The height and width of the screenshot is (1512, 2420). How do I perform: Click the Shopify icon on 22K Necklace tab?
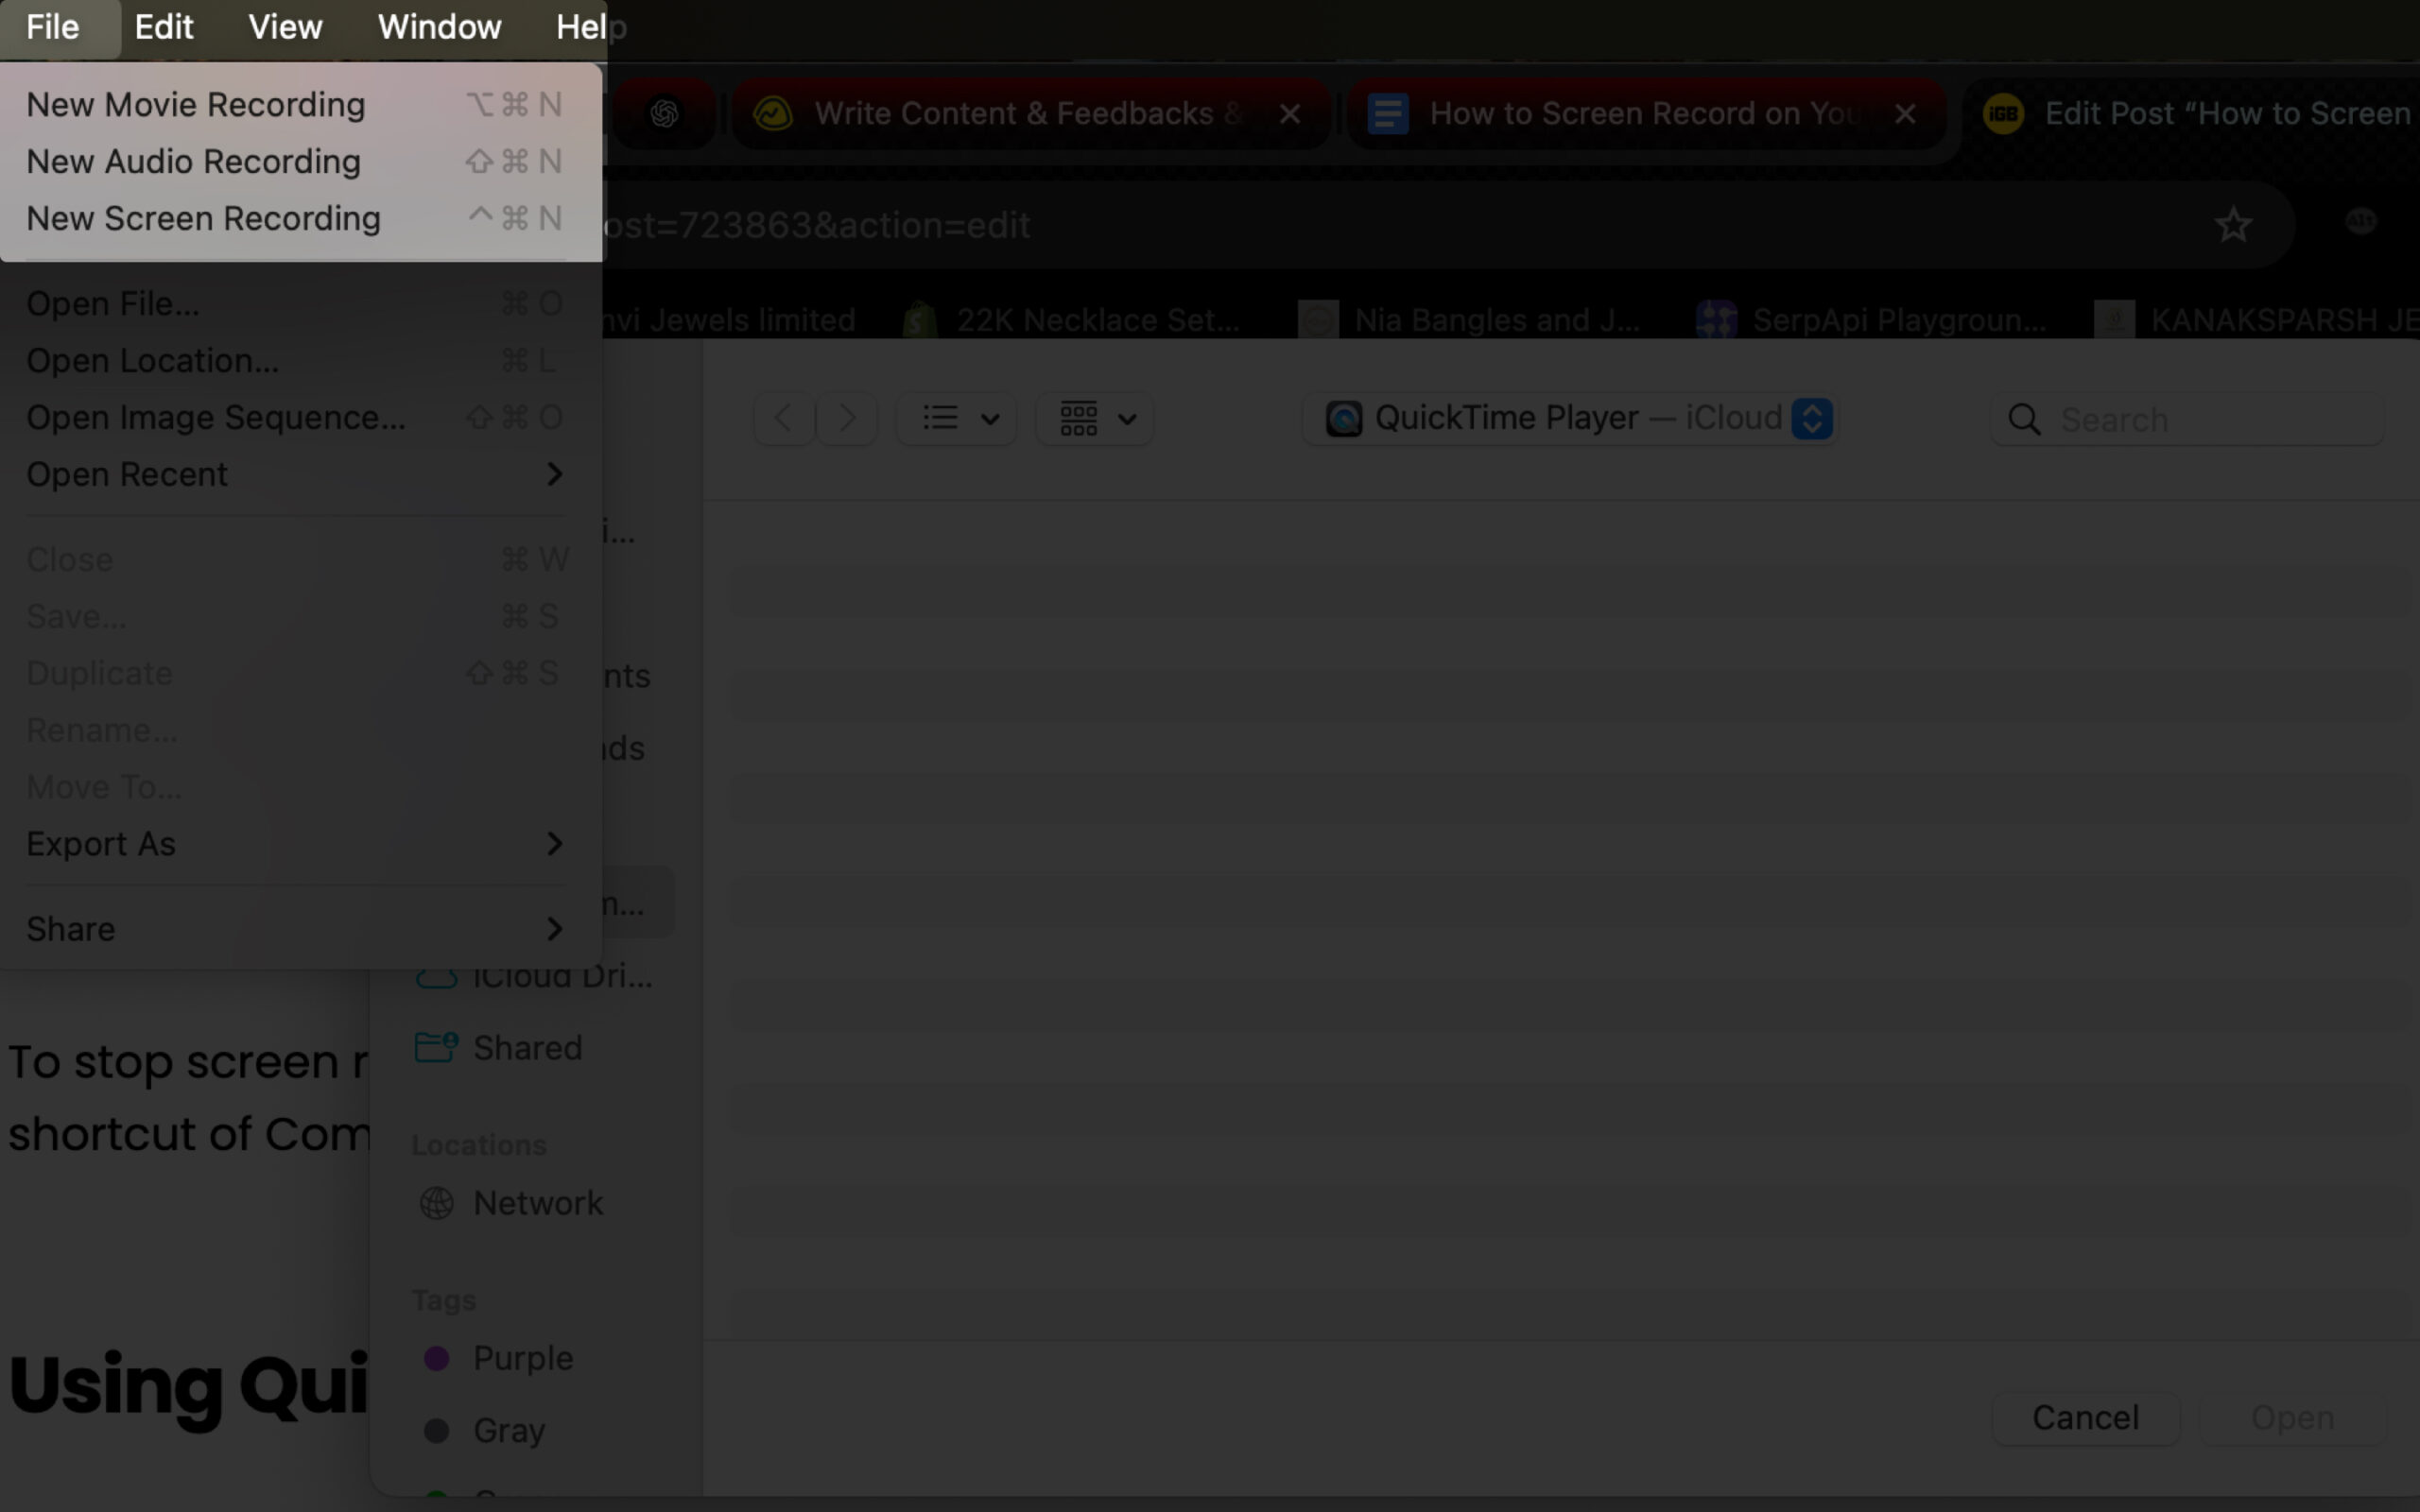tap(919, 319)
